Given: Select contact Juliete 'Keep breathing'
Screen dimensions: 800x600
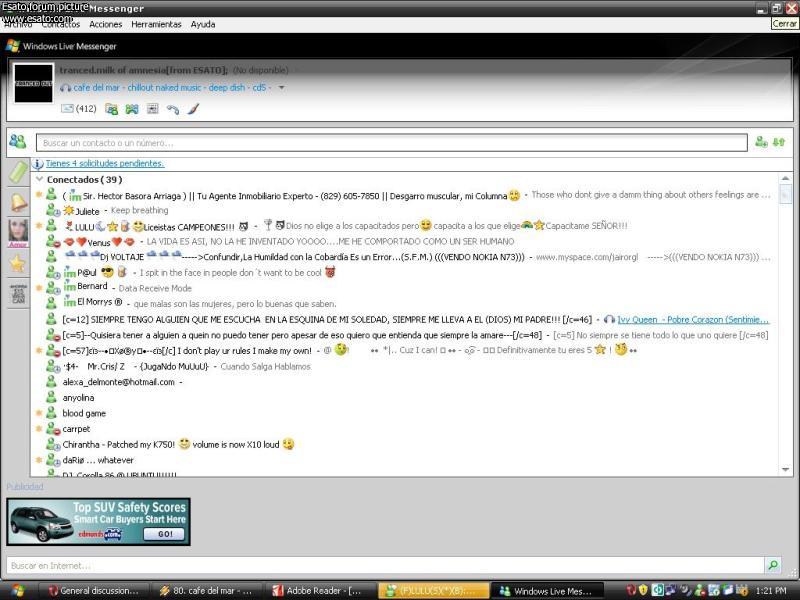Looking at the screenshot, I should [403, 210].
